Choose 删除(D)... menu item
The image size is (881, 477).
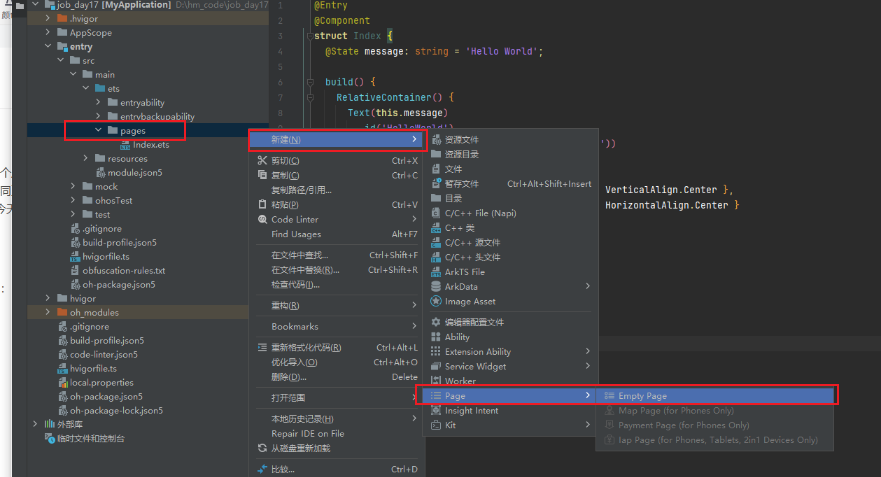tap(337, 377)
